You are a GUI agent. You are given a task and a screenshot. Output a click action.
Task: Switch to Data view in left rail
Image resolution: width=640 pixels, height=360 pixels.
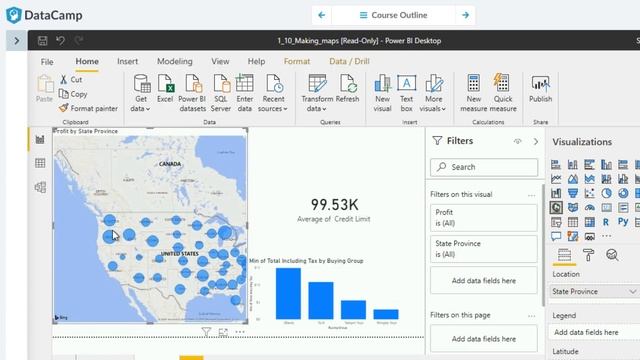click(x=40, y=163)
